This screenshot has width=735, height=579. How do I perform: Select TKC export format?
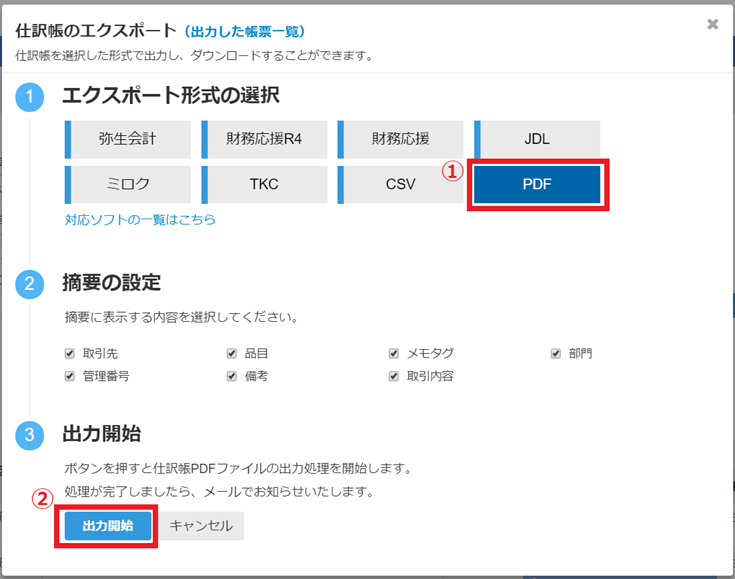coord(264,184)
